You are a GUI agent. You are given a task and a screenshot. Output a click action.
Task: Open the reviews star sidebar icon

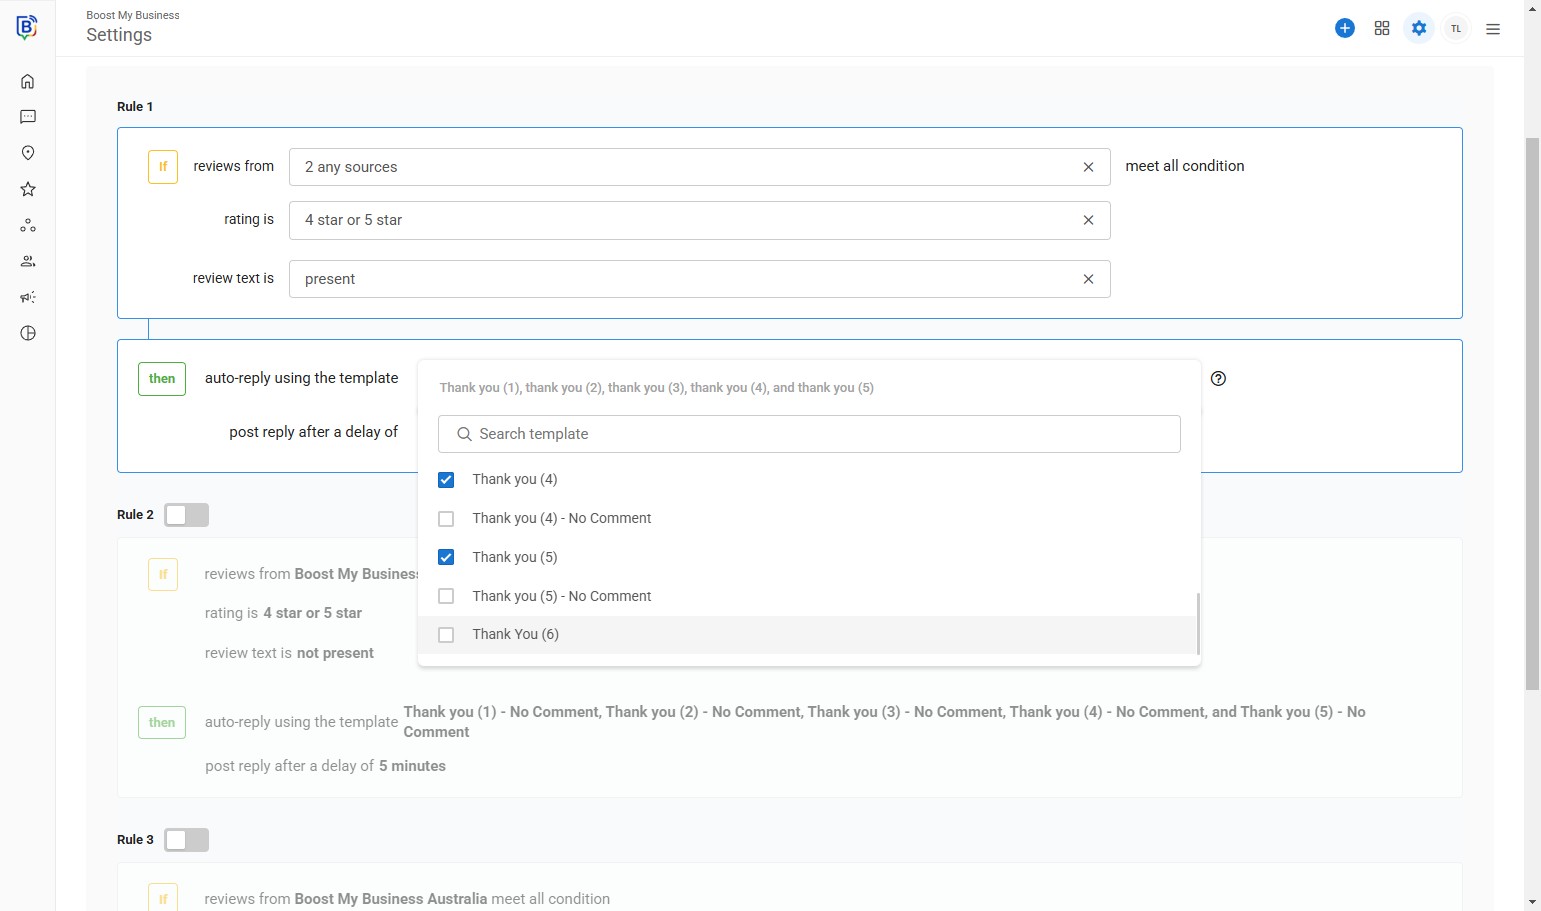(28, 189)
